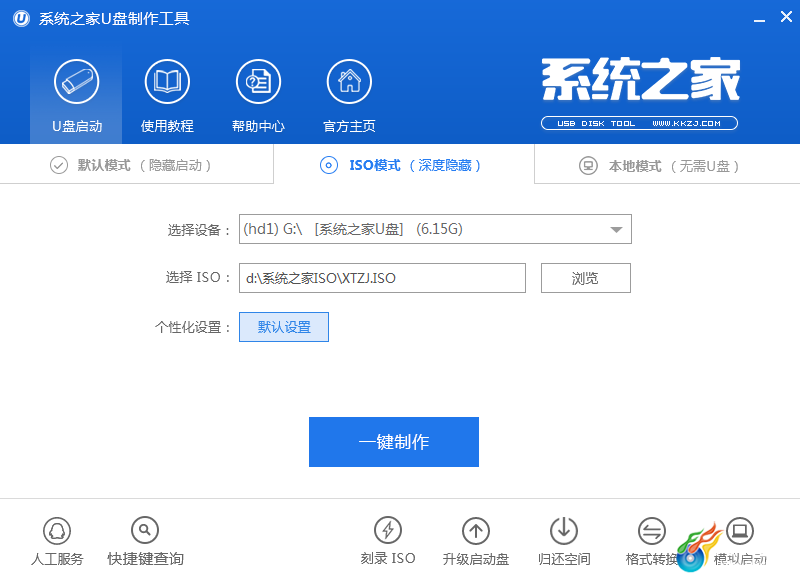Viewport: 800px width, 580px height.
Task: Click the app logo icon in title bar
Action: (x=21, y=19)
